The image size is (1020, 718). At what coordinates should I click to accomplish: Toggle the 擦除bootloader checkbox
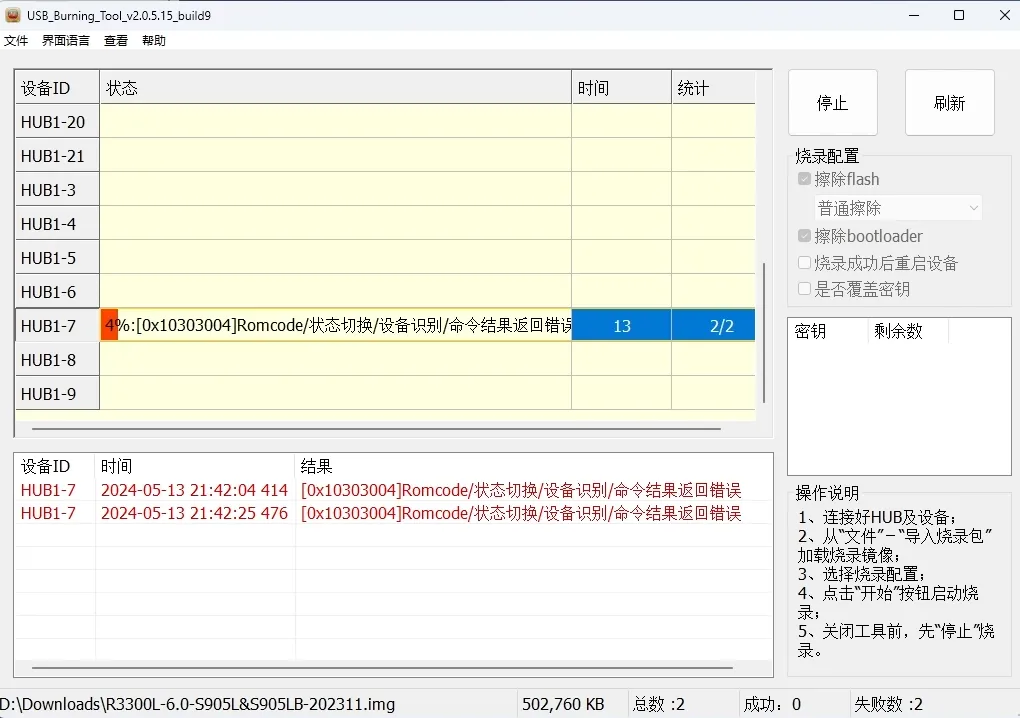805,237
